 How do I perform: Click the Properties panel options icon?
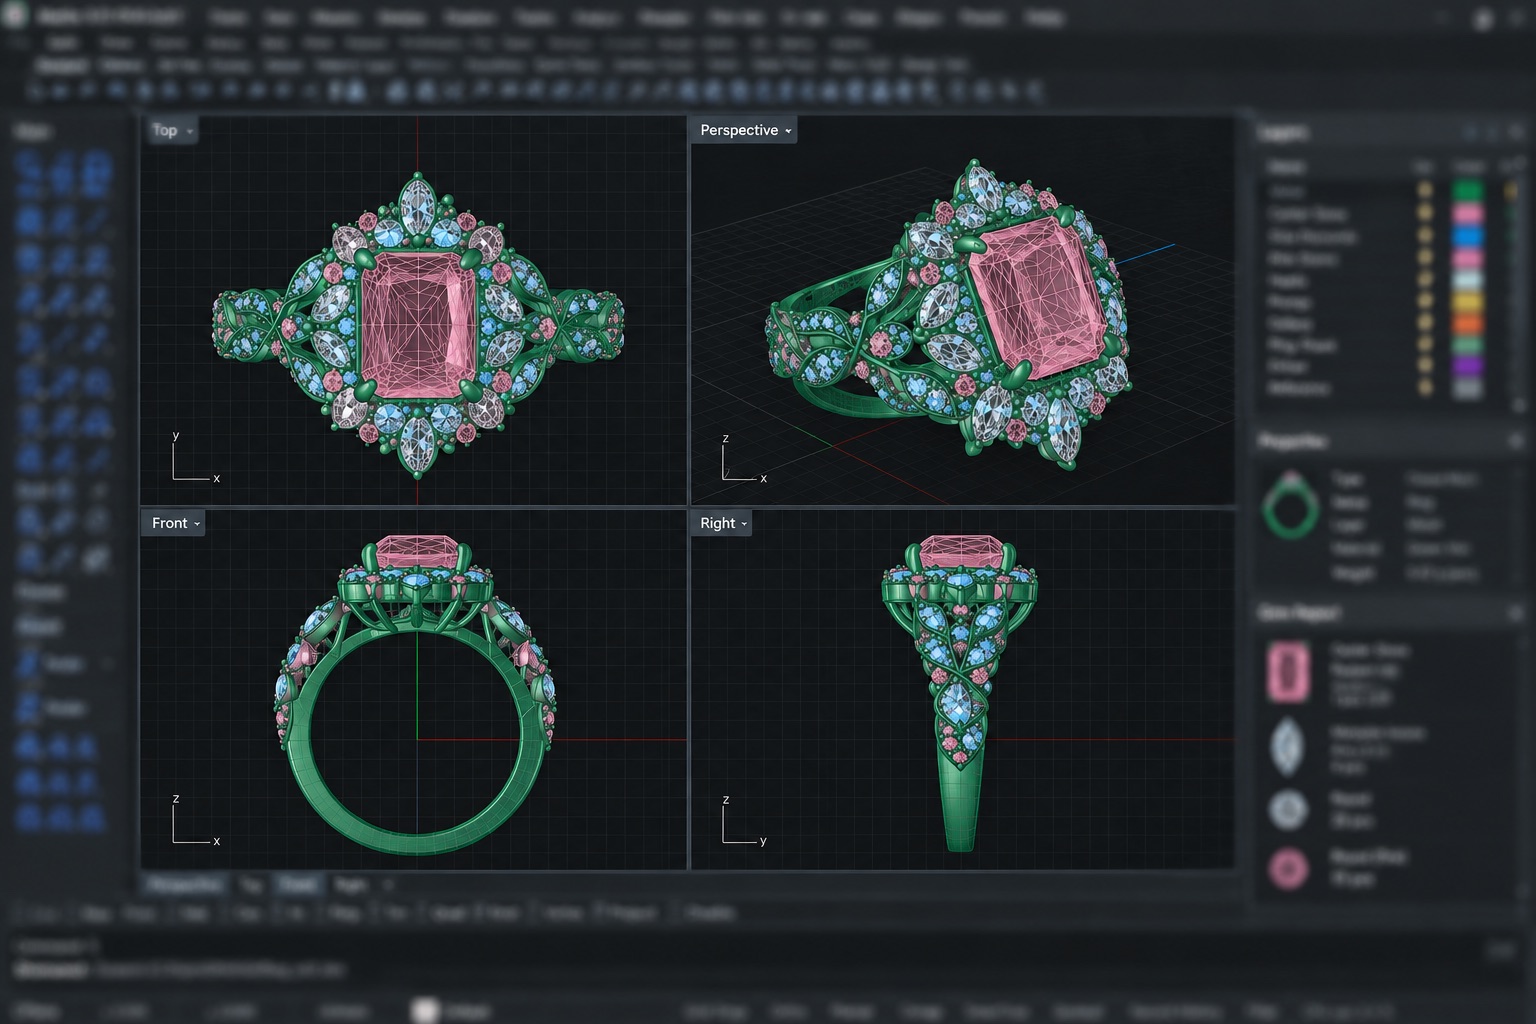1515,441
